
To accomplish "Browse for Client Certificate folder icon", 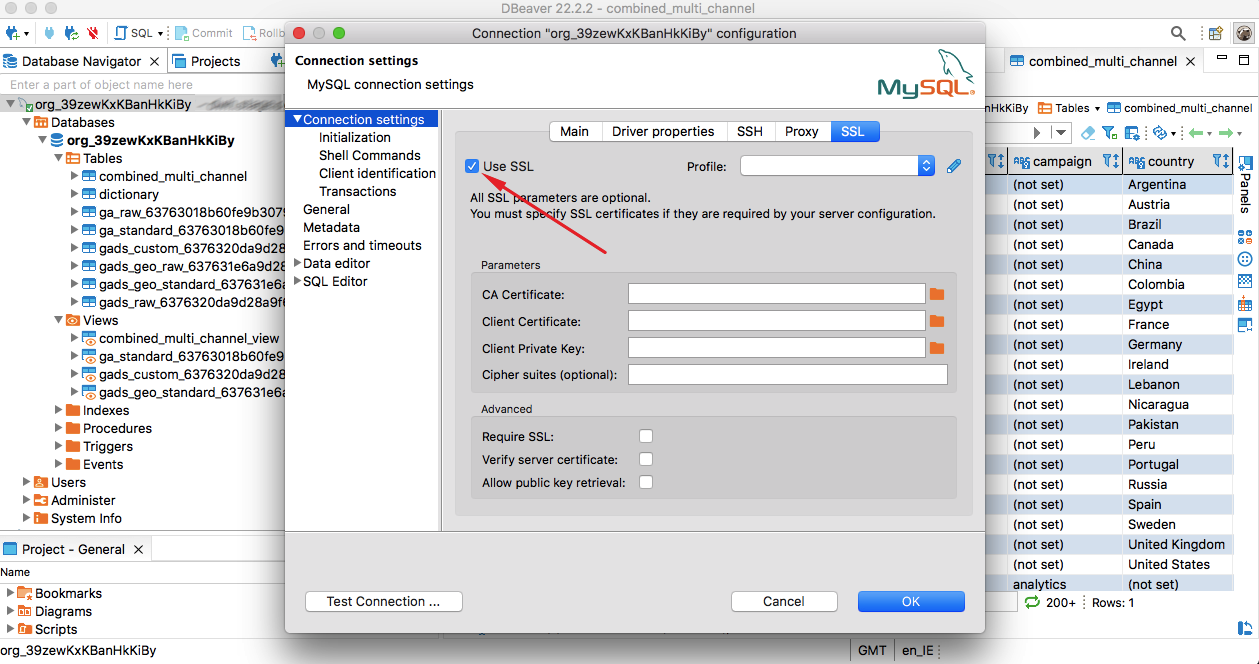I will point(937,321).
